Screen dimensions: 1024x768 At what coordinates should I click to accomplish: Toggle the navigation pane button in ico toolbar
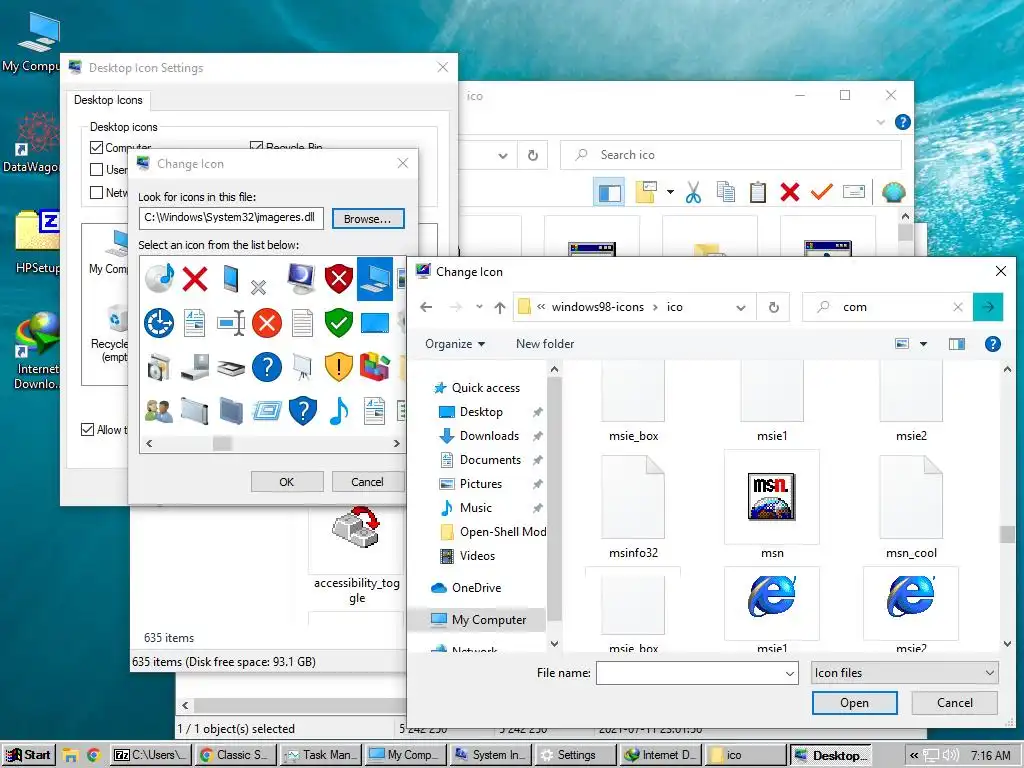pos(609,192)
